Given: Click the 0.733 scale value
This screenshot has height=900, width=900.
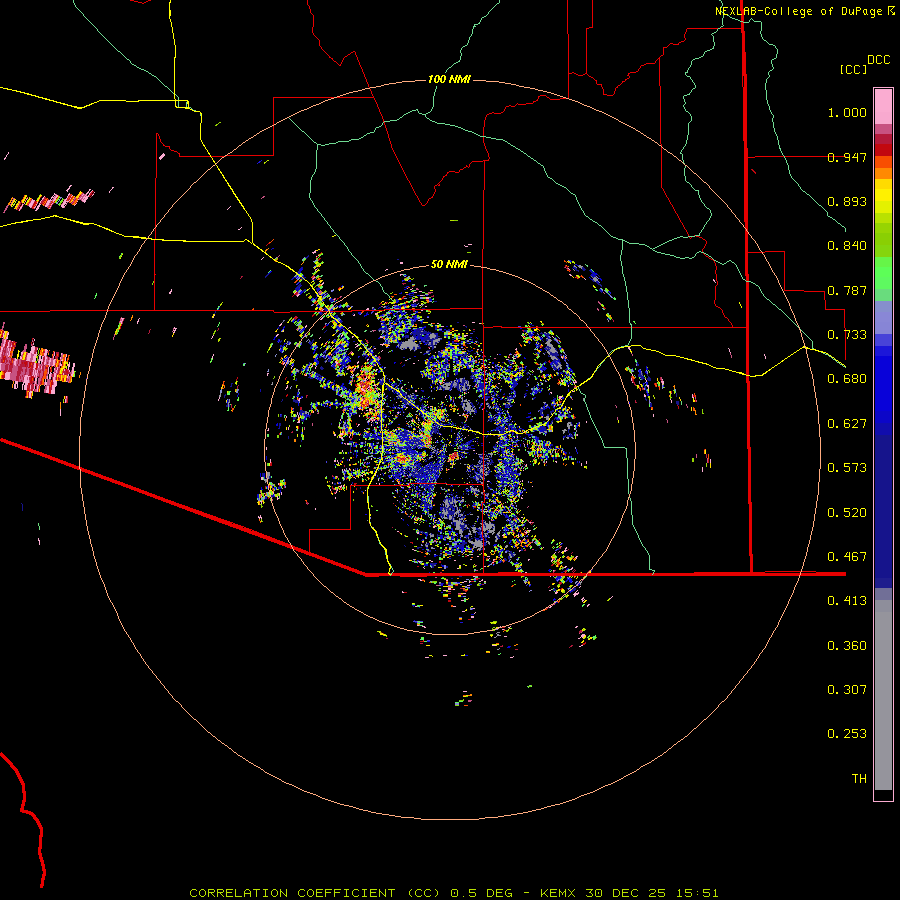Looking at the screenshot, I should click(x=847, y=335).
